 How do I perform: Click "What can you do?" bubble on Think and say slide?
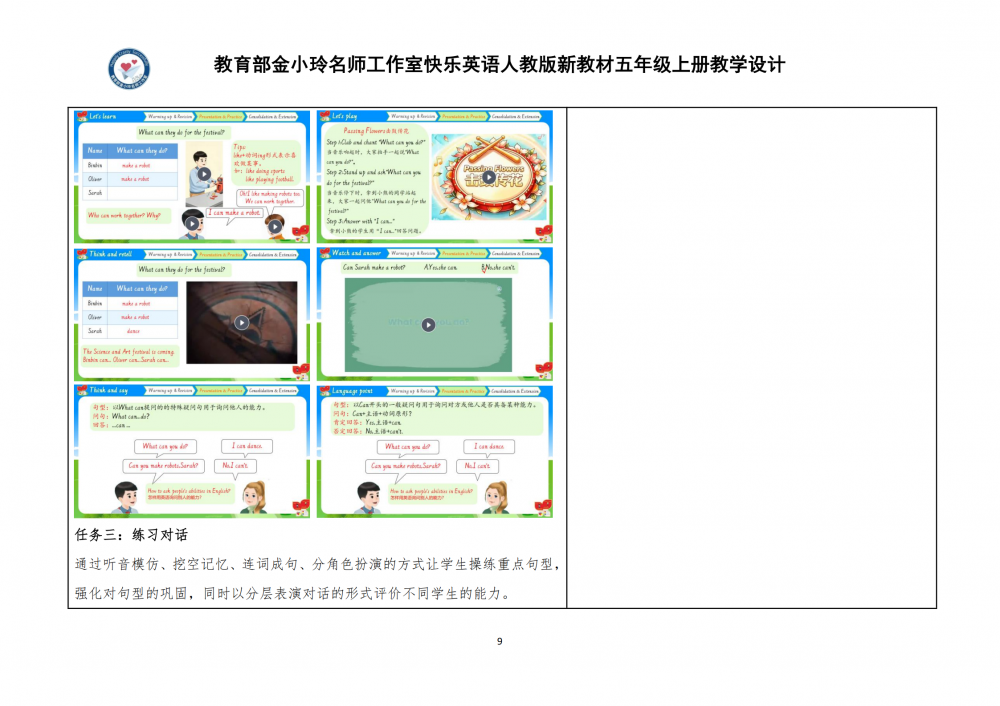(165, 446)
